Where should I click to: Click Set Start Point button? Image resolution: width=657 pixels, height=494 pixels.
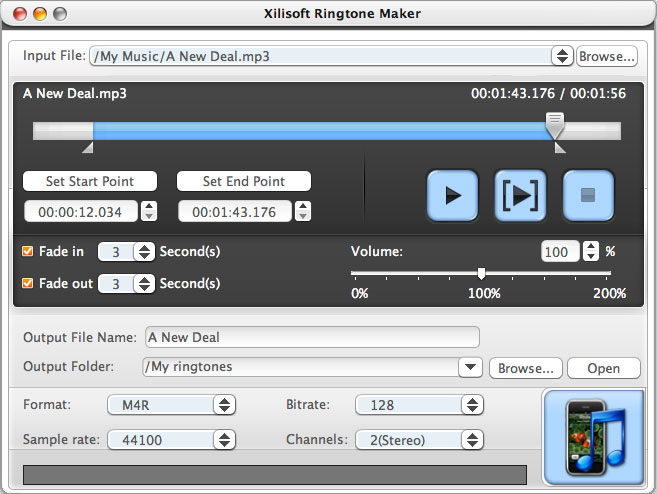[x=91, y=181]
